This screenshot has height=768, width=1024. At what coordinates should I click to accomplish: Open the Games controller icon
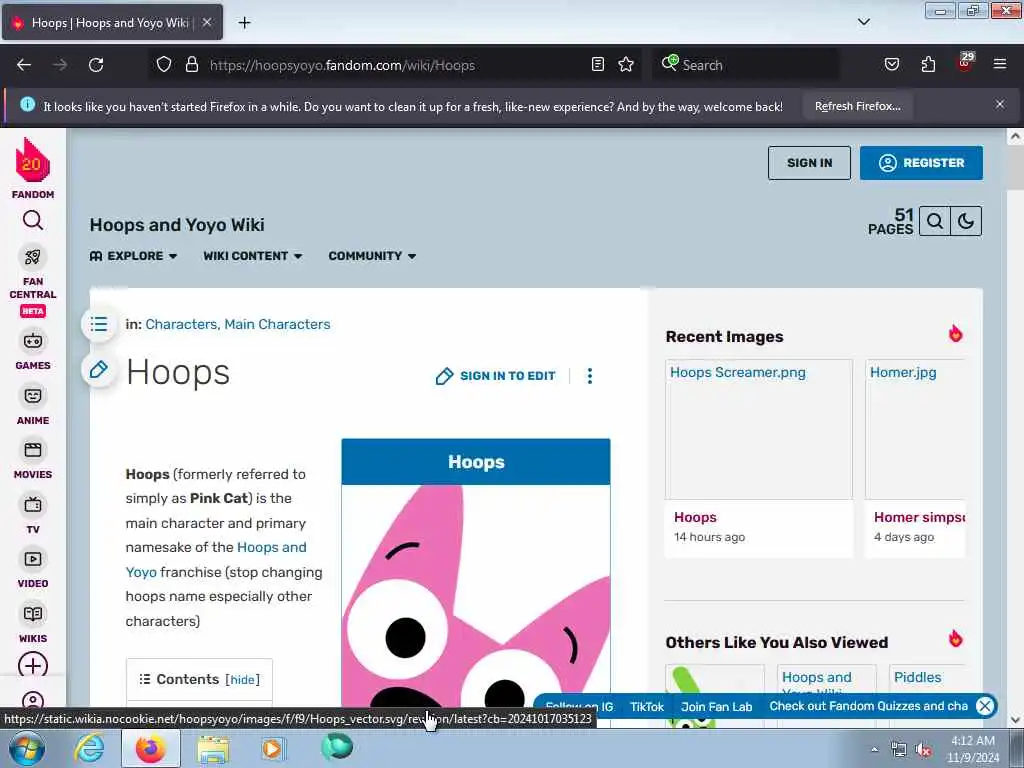click(x=33, y=341)
